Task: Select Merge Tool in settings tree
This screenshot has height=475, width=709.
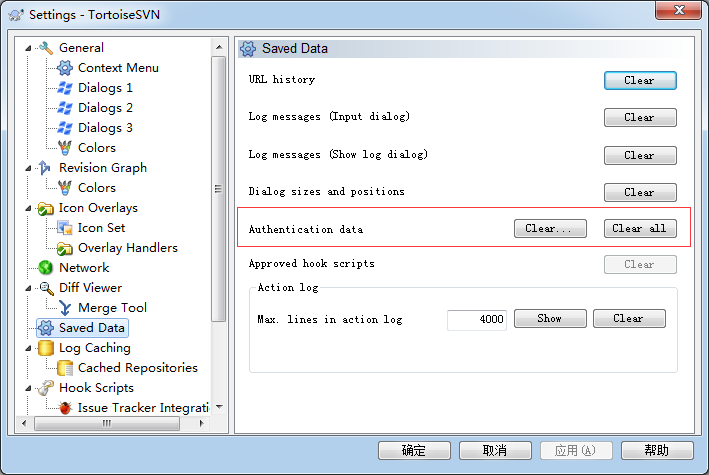Action: (112, 308)
